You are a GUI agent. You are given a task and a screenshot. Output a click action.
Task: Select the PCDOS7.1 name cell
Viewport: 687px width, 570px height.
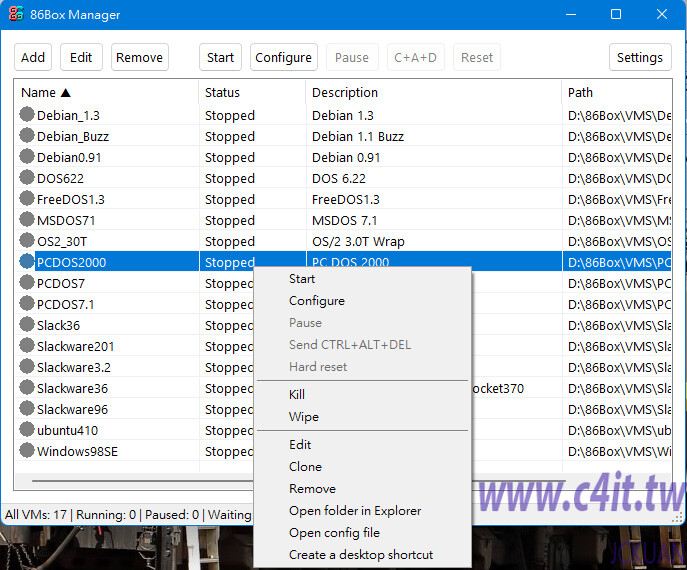tap(66, 304)
